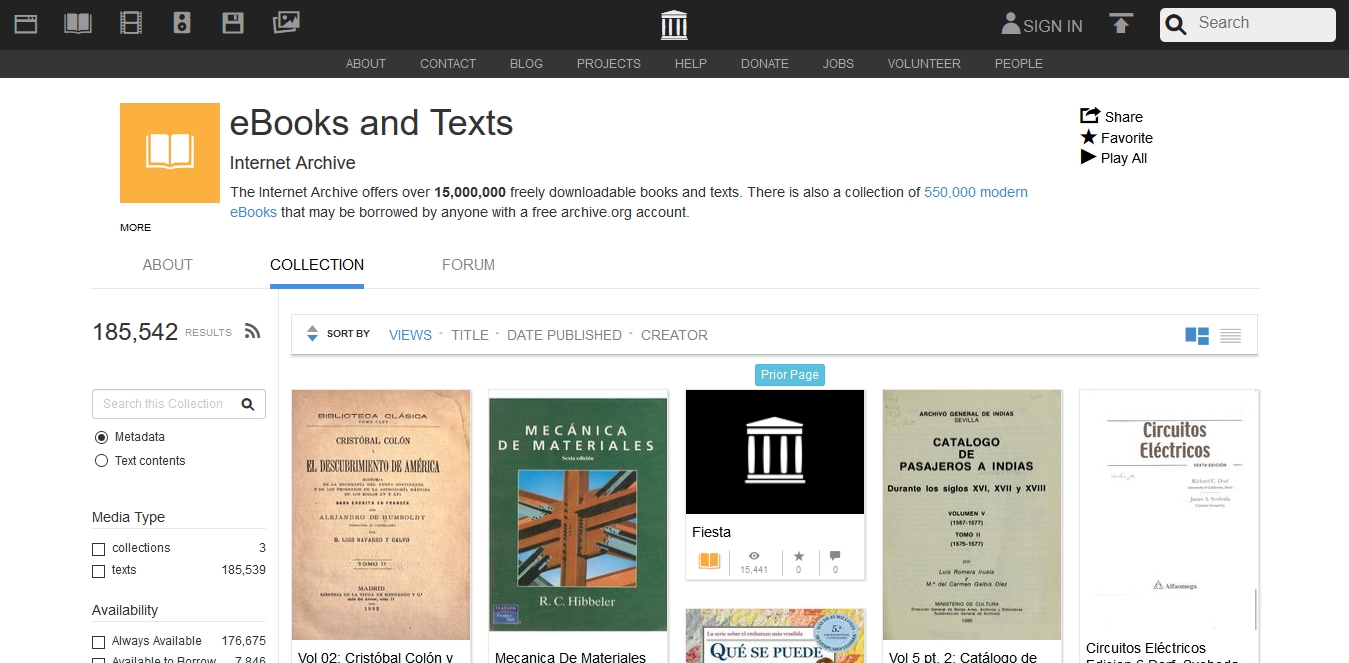Open PEOPLE in the top navigation

coord(1019,63)
